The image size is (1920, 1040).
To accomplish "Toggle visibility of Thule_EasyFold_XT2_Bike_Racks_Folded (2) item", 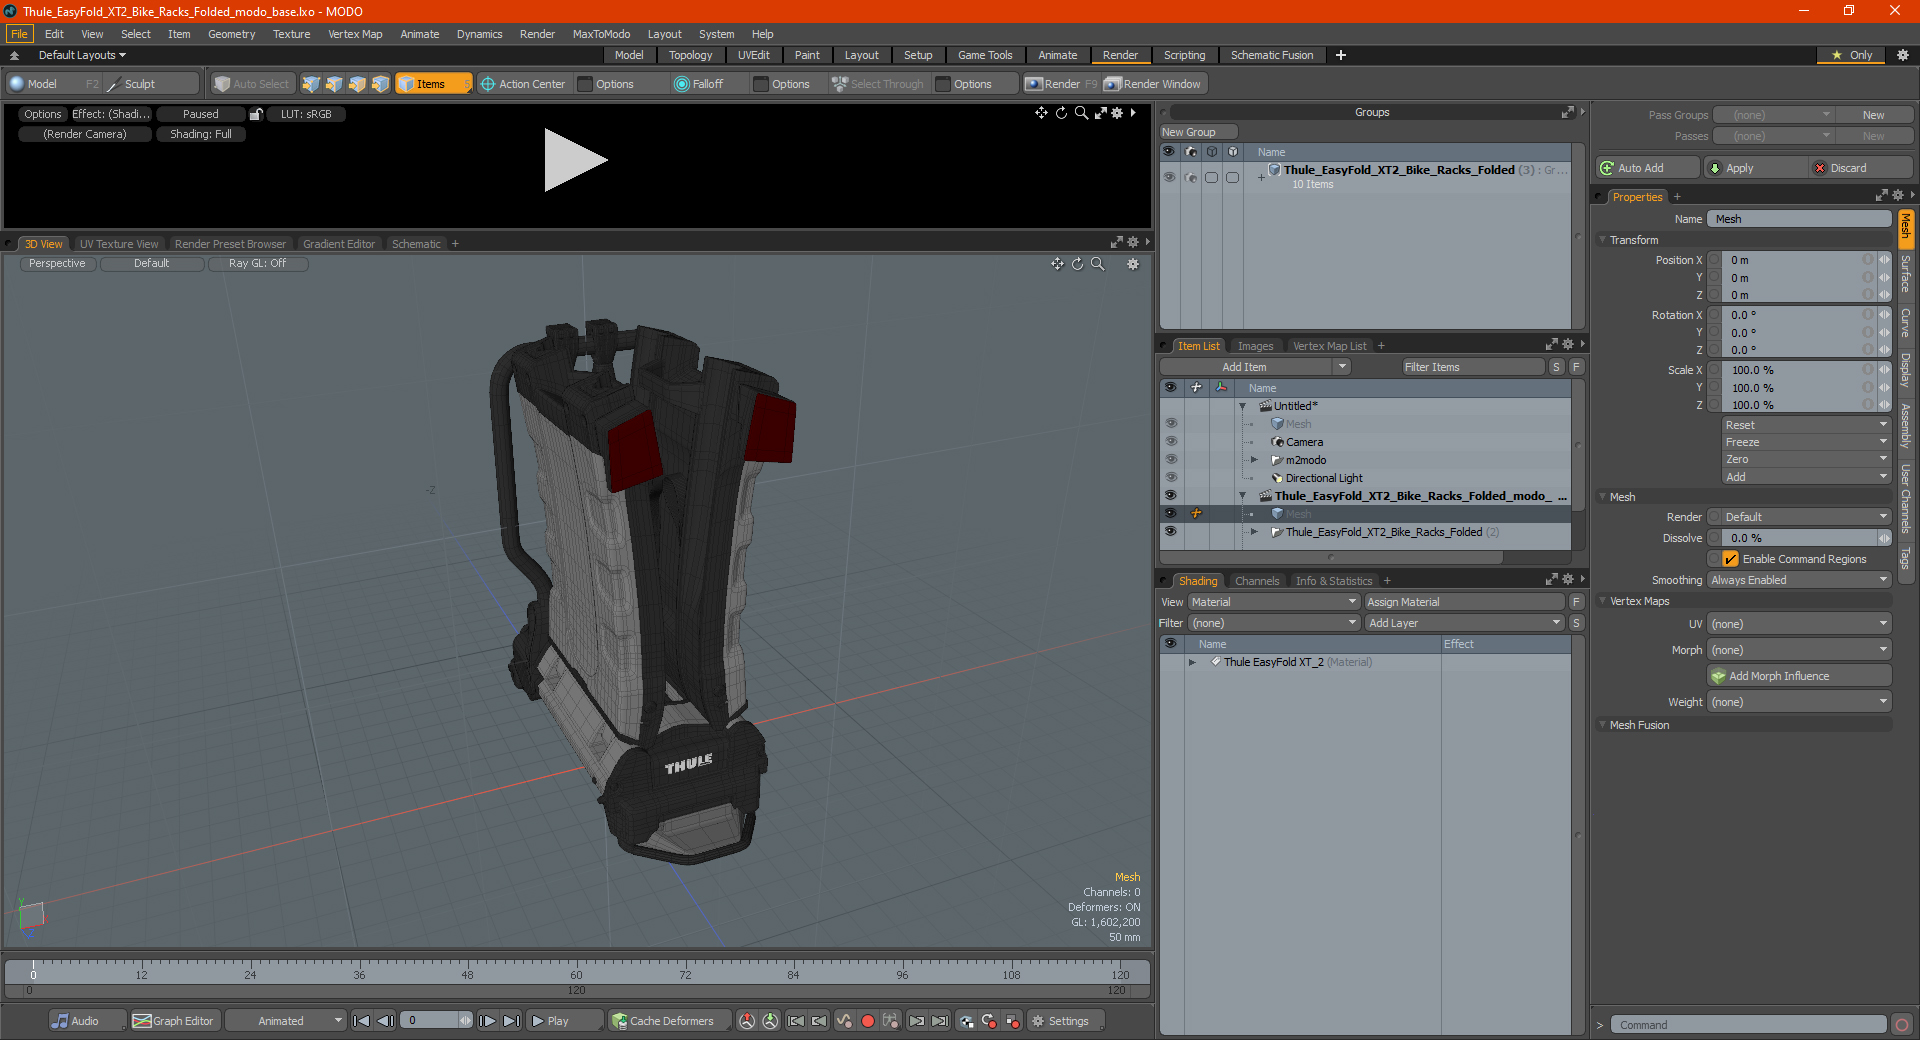I will (x=1170, y=531).
